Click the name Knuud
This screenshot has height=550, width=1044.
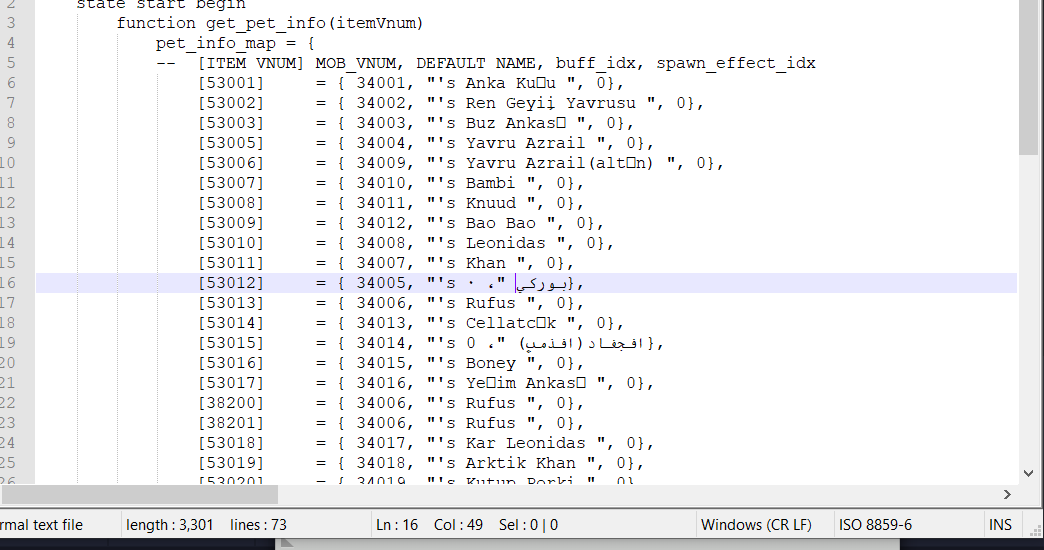click(x=490, y=203)
